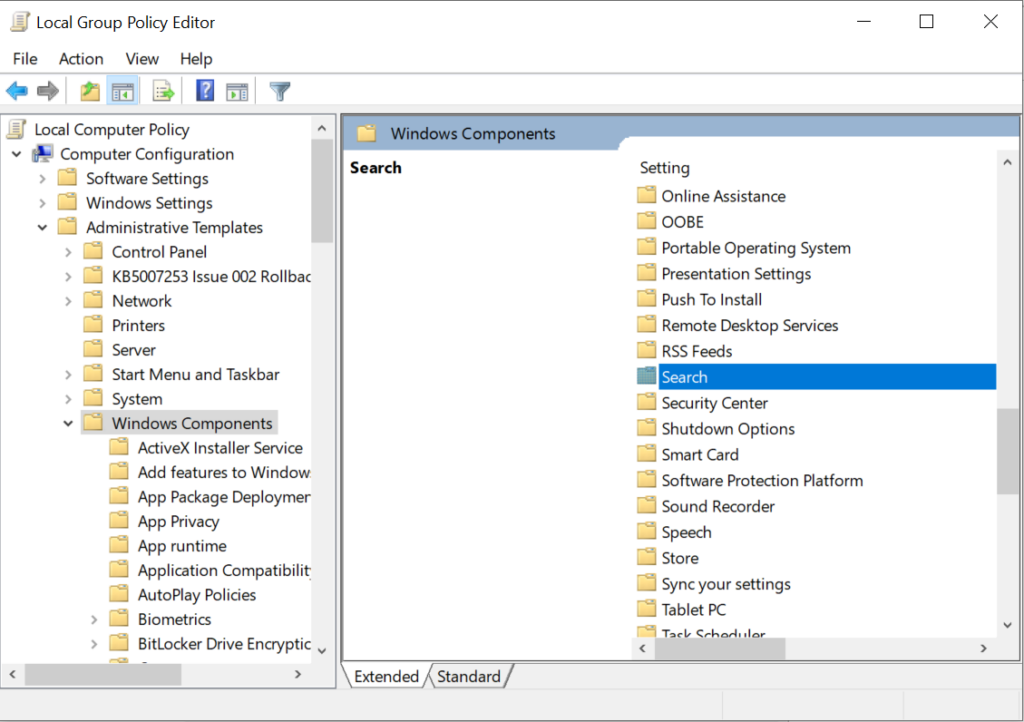Expand the BitLocker Drive Encryption node
The image size is (1024, 722).
pyautogui.click(x=94, y=644)
